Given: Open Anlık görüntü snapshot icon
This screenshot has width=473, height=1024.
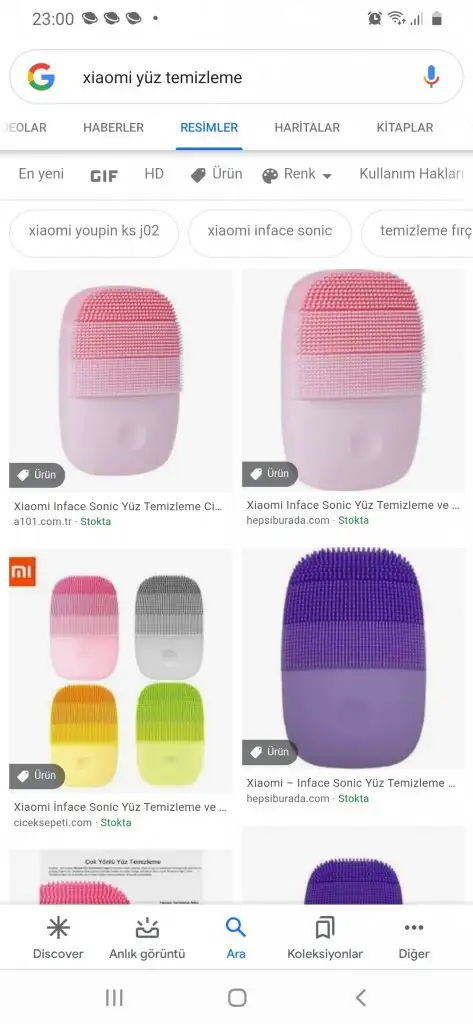Looking at the screenshot, I should (x=147, y=927).
